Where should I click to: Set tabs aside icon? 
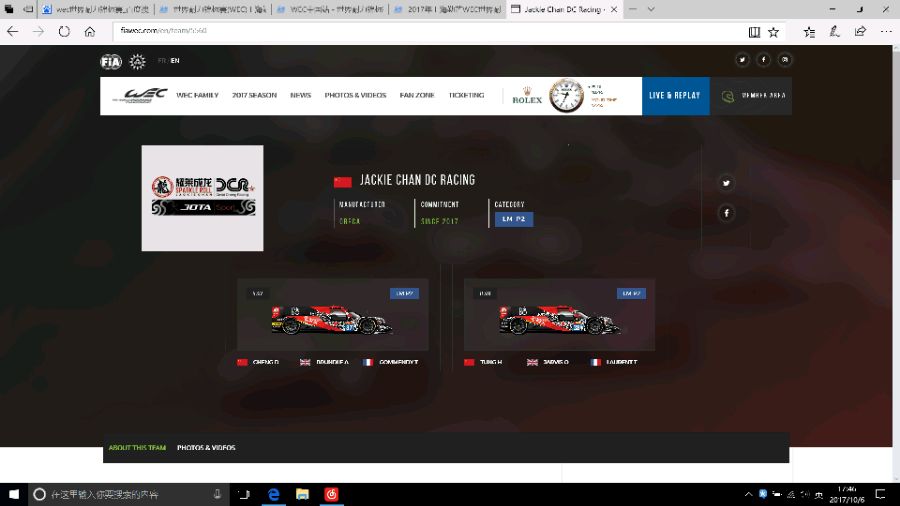pyautogui.click(x=28, y=9)
